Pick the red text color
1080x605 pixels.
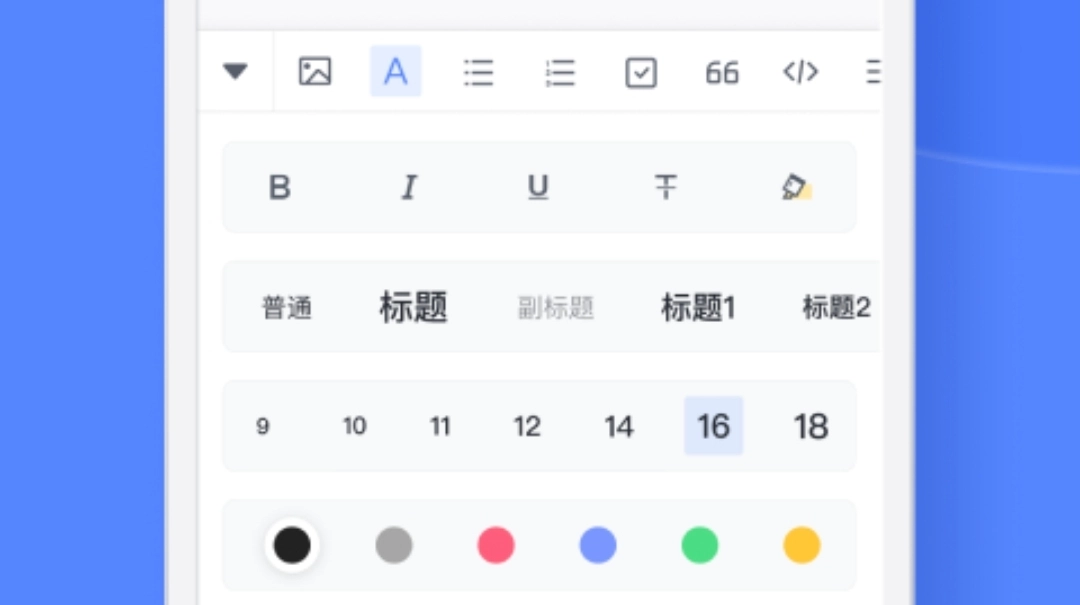[x=496, y=546]
